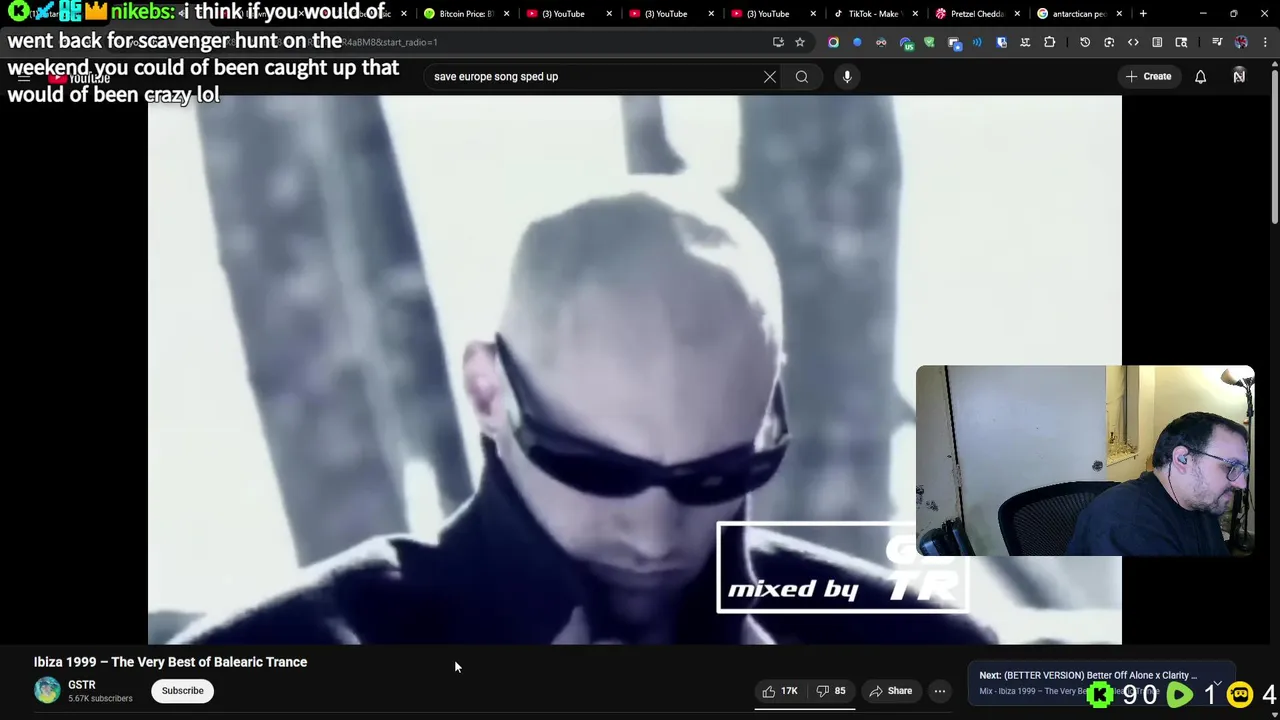
Task: Open the GSTR channel avatar
Action: coord(47,690)
